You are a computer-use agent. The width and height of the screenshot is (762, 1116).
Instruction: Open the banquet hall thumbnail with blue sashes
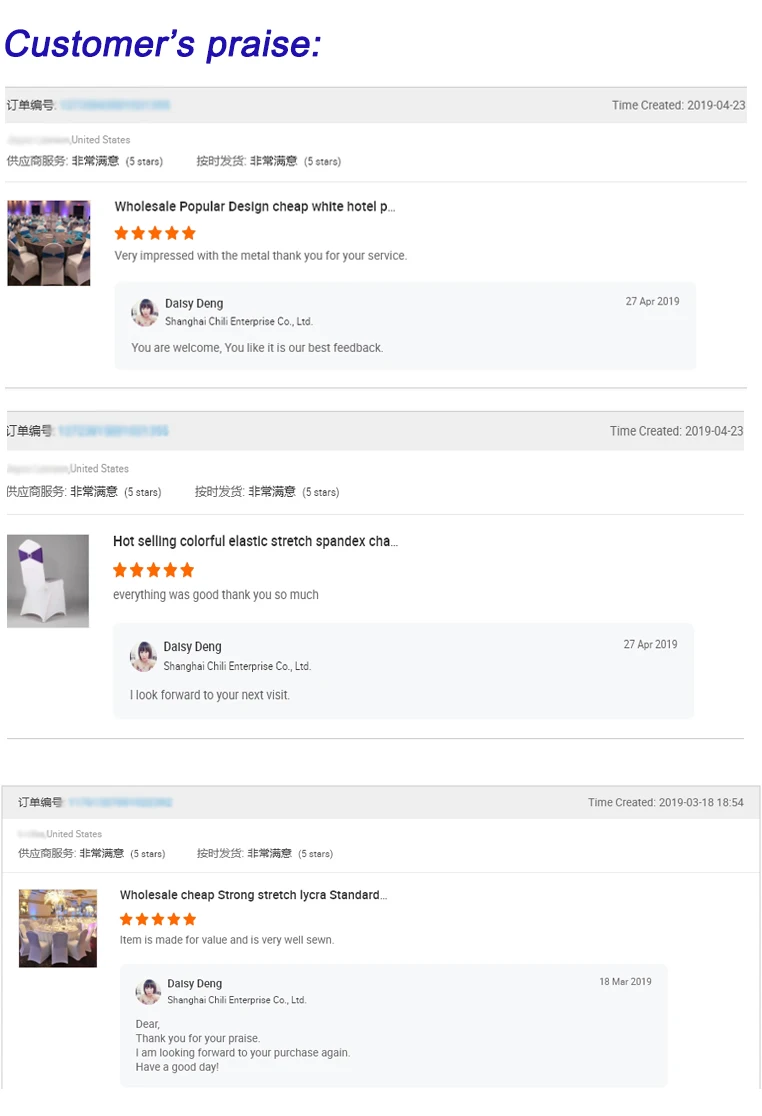(x=49, y=243)
